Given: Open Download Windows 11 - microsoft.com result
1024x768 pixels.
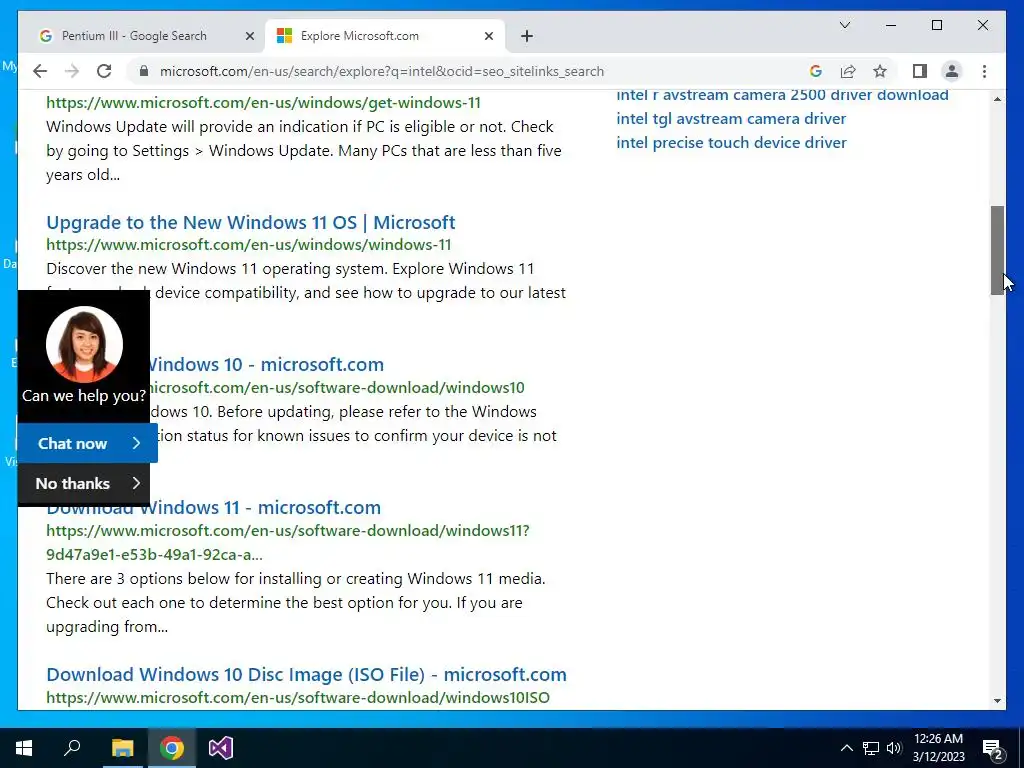Looking at the screenshot, I should coord(214,507).
